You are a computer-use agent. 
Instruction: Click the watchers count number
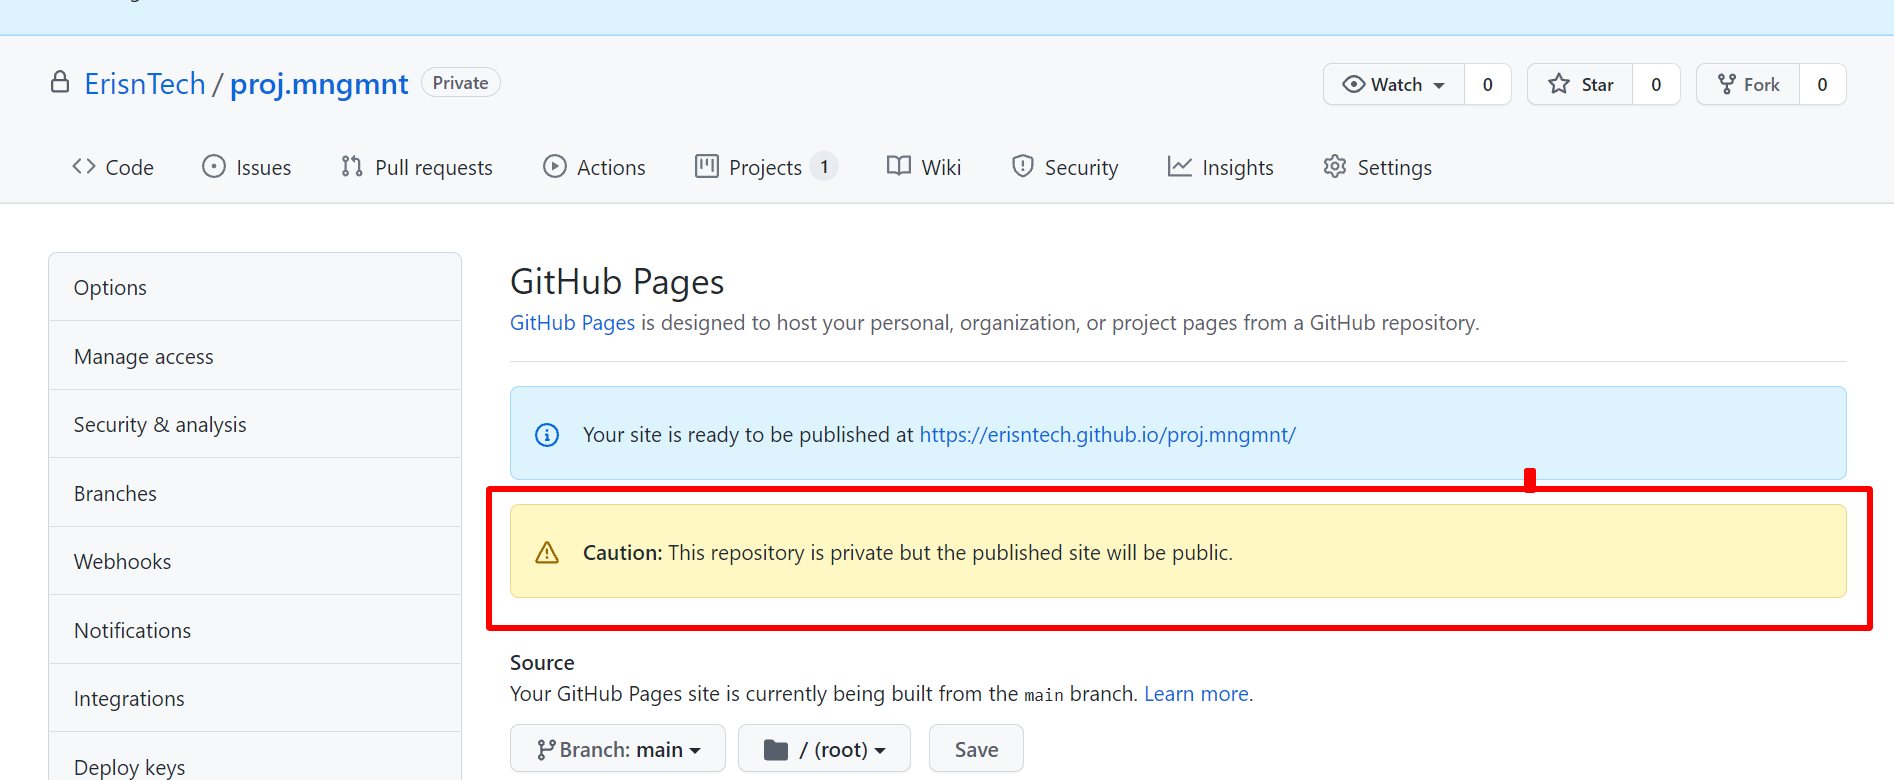(1488, 84)
